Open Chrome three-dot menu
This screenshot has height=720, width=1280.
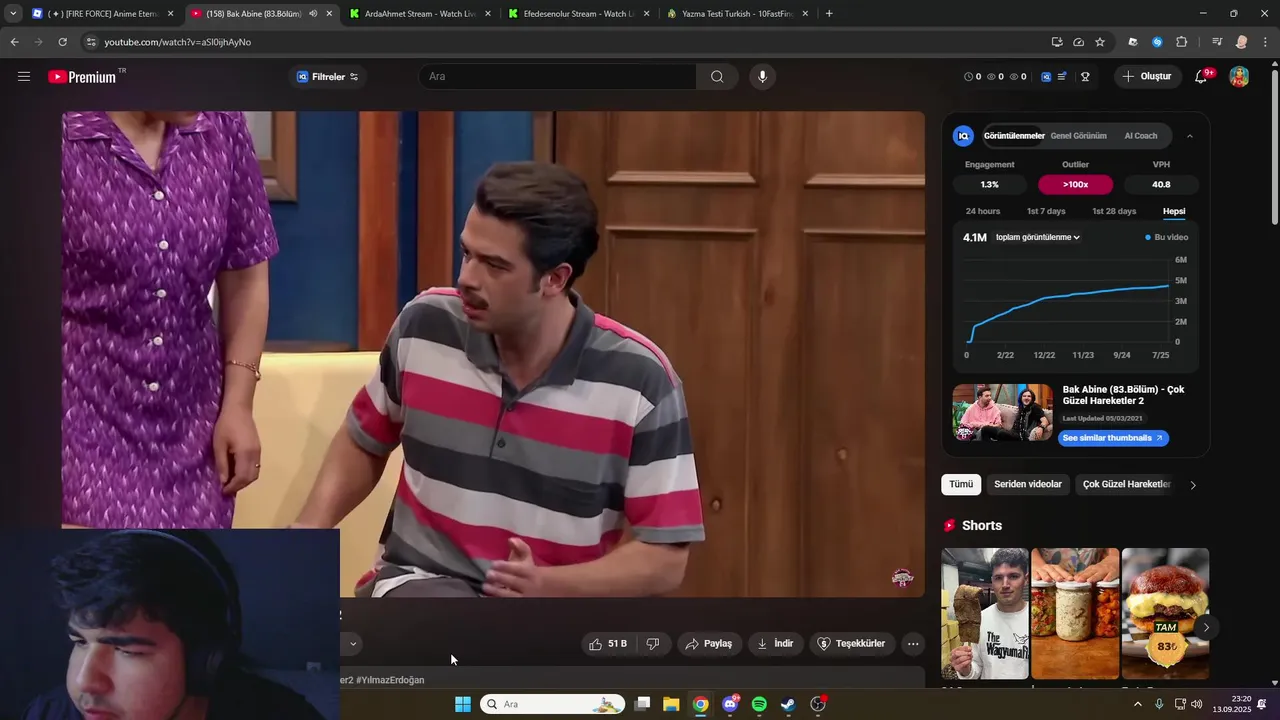click(x=1265, y=42)
